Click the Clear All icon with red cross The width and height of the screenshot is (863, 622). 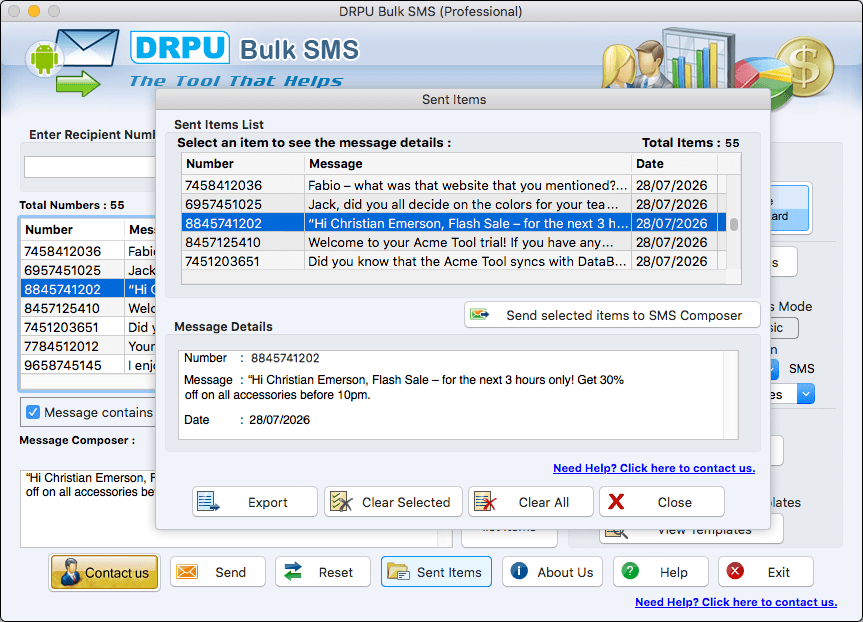point(485,501)
